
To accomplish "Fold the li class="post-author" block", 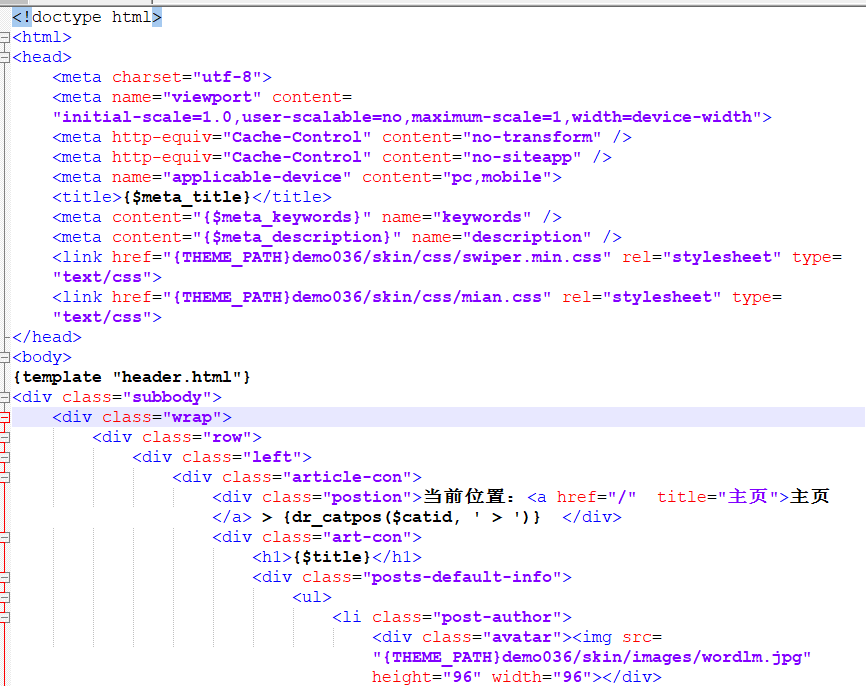I will coord(5,617).
